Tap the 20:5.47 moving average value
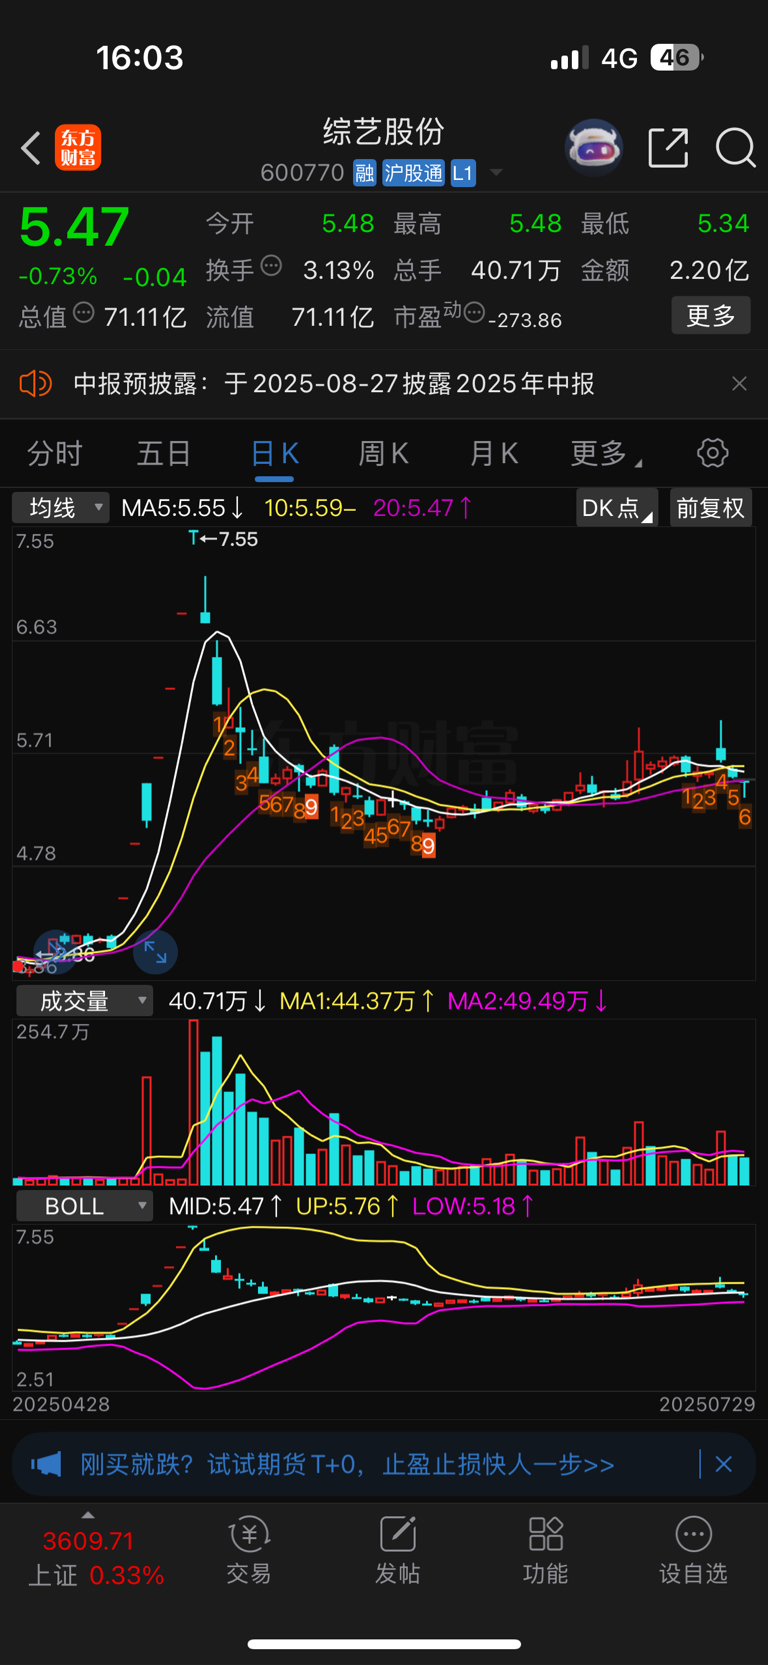The height and width of the screenshot is (1665, 769). [x=422, y=508]
